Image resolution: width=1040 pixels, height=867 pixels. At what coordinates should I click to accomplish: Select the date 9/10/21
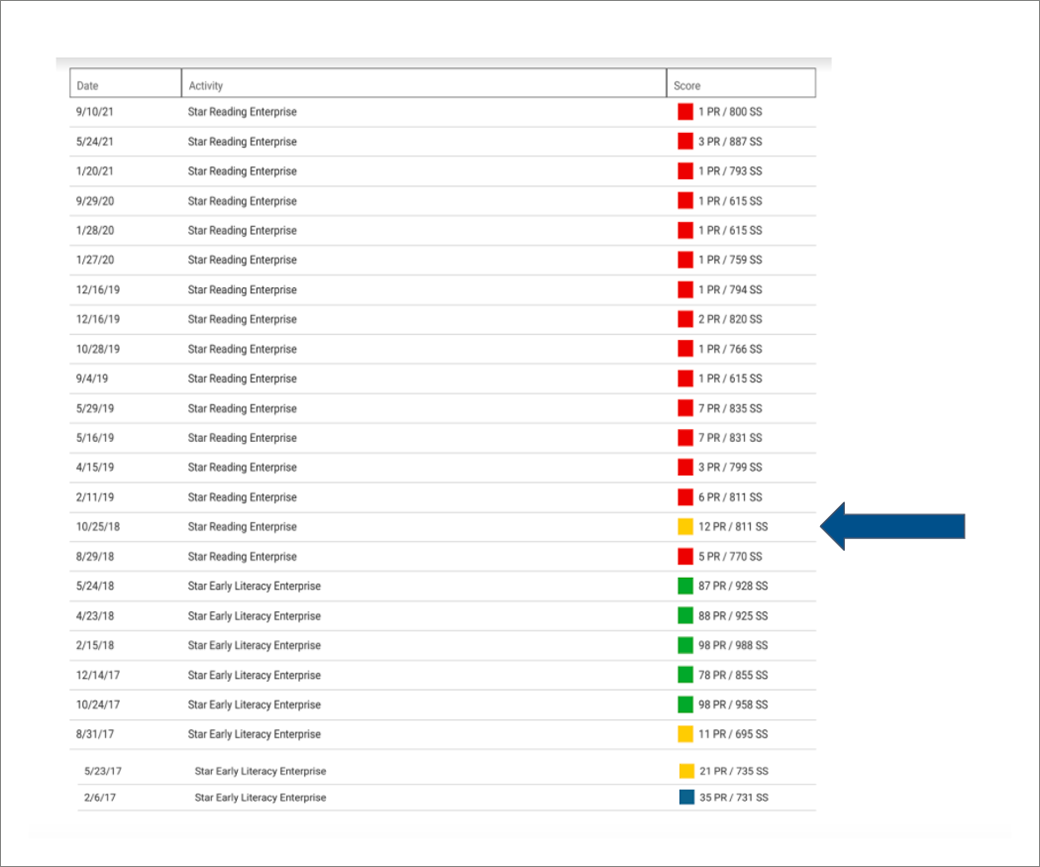tap(95, 111)
